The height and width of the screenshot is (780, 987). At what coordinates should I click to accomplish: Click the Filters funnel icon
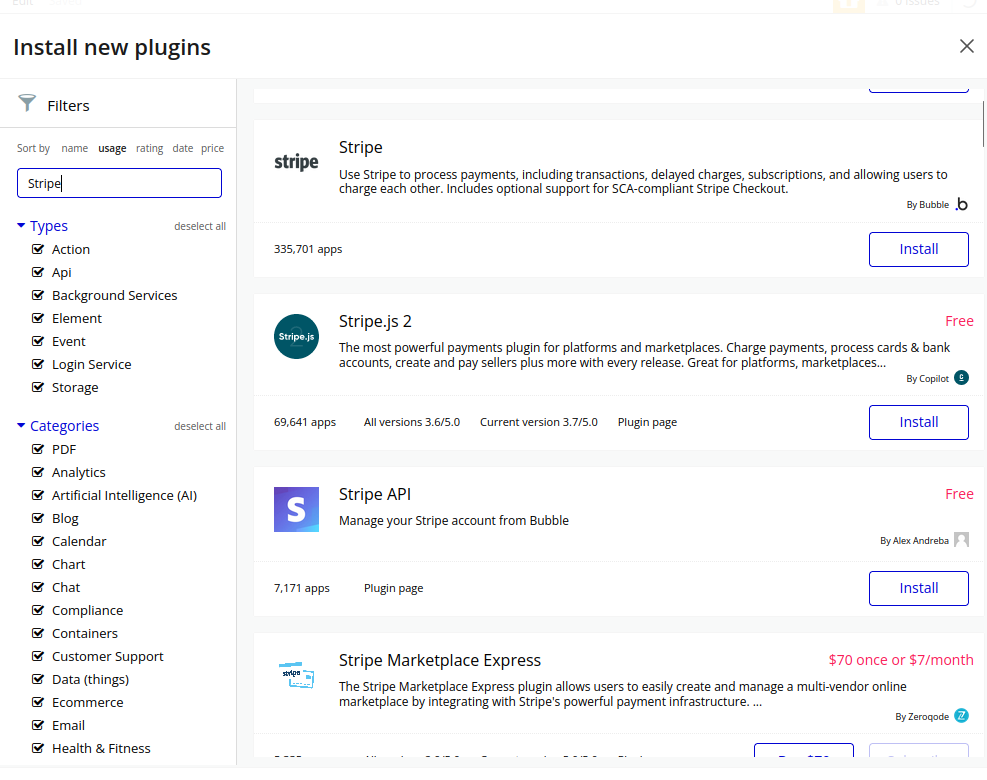pos(27,103)
